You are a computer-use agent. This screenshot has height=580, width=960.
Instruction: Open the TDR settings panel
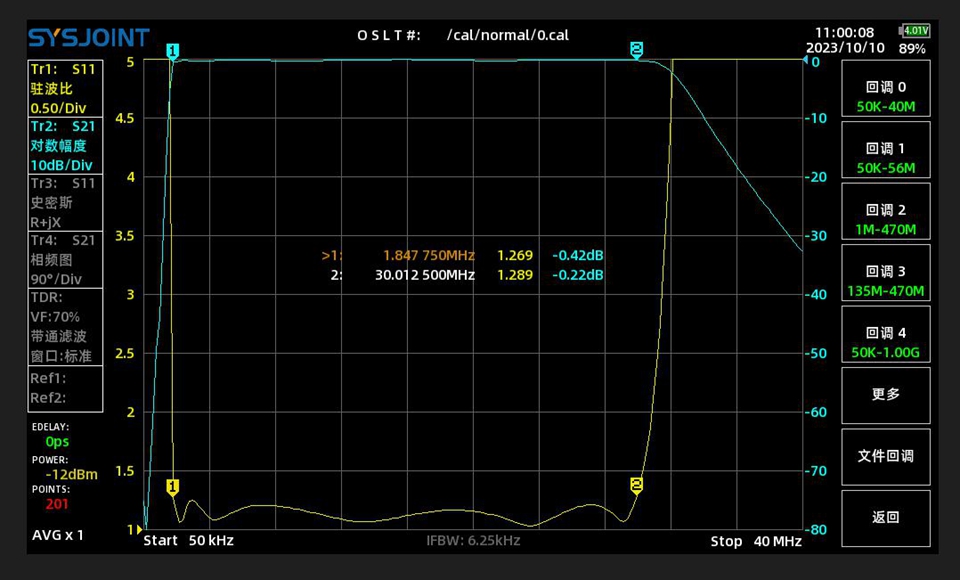[64, 326]
